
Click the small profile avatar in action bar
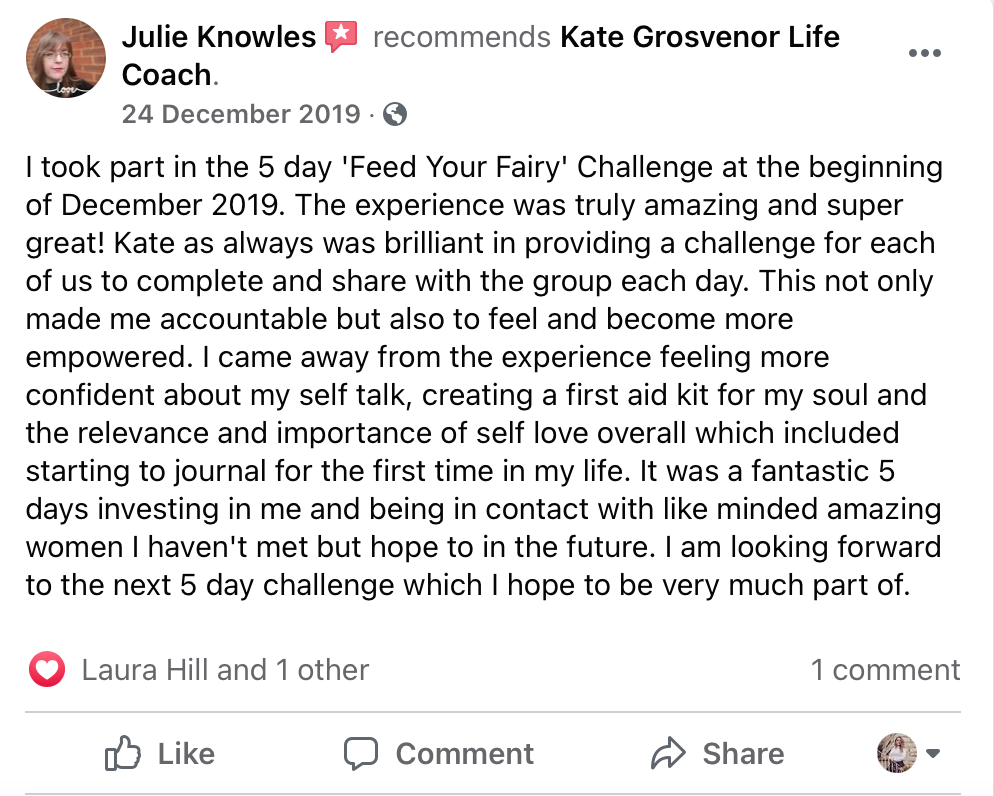click(896, 753)
